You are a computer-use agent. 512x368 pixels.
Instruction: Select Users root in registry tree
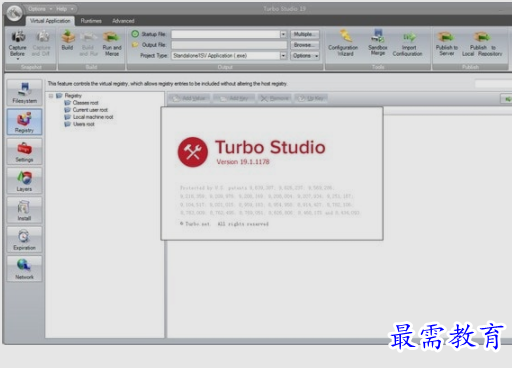point(83,124)
